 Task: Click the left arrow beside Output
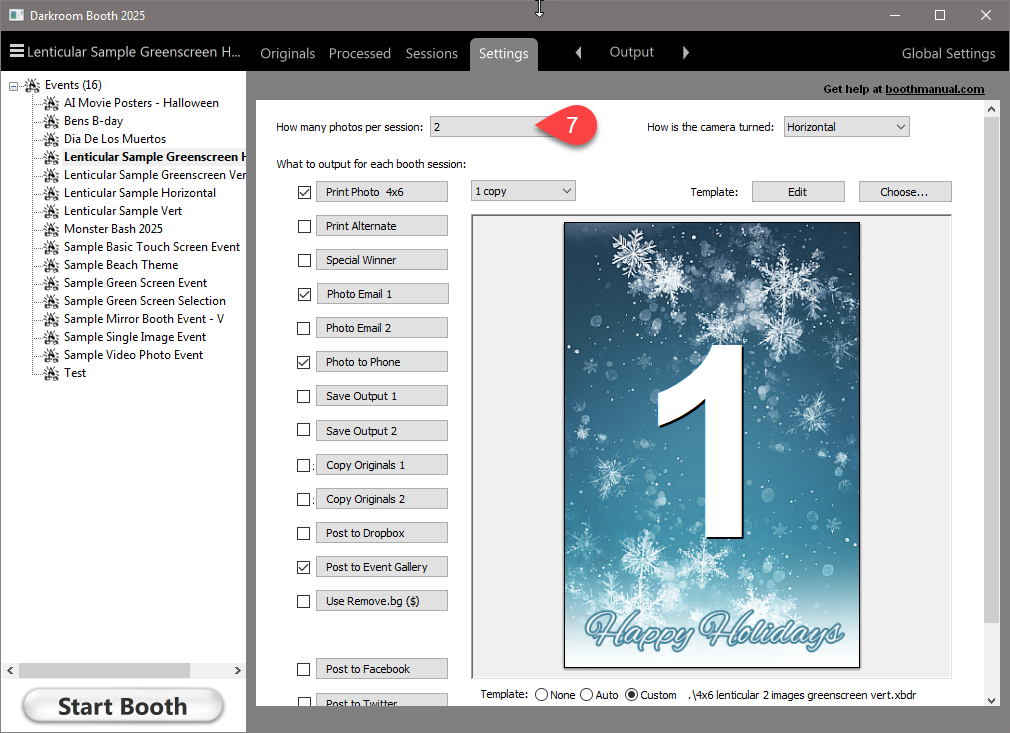[578, 53]
